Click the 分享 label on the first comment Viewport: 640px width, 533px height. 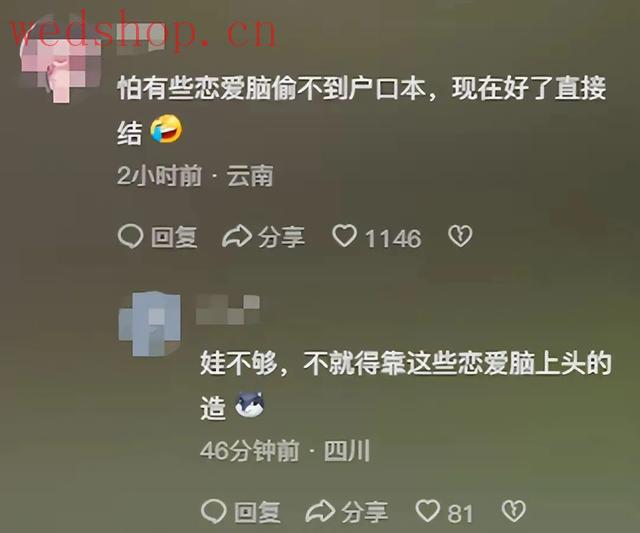(x=281, y=237)
